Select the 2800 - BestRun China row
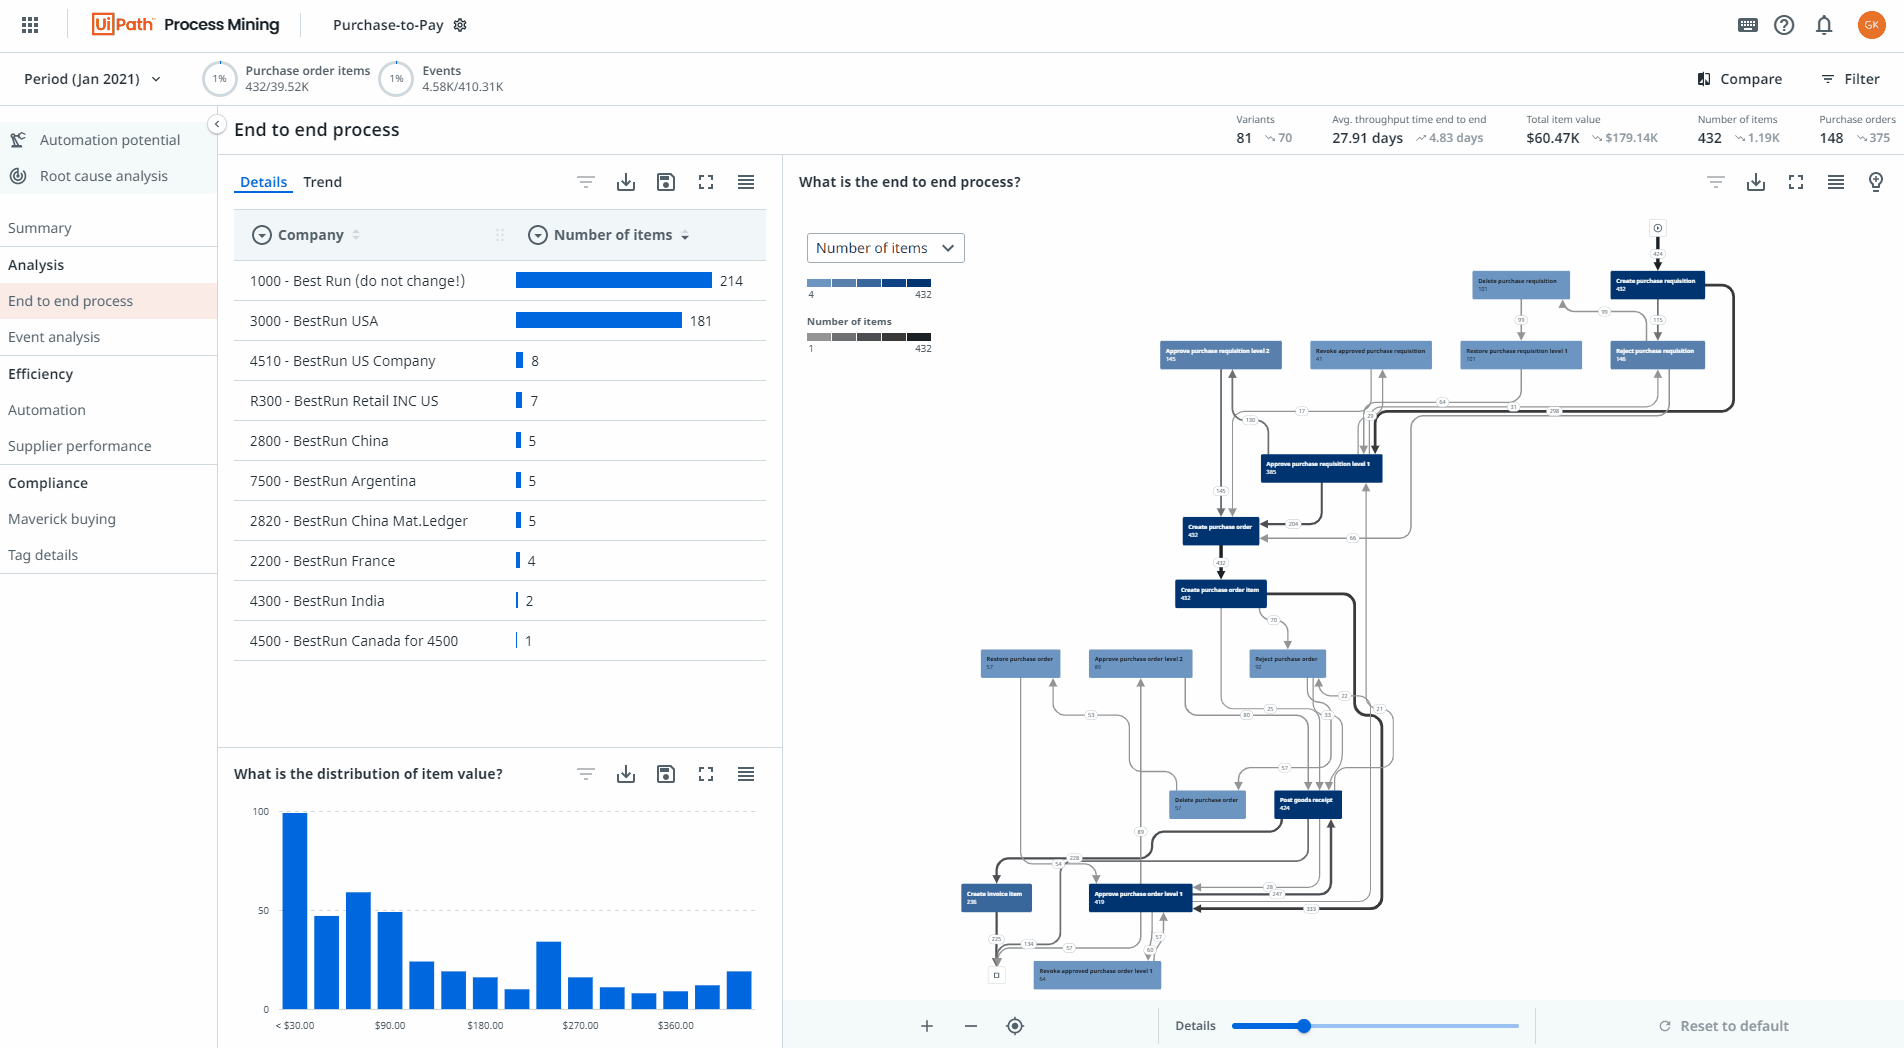The image size is (1904, 1048). click(x=500, y=441)
